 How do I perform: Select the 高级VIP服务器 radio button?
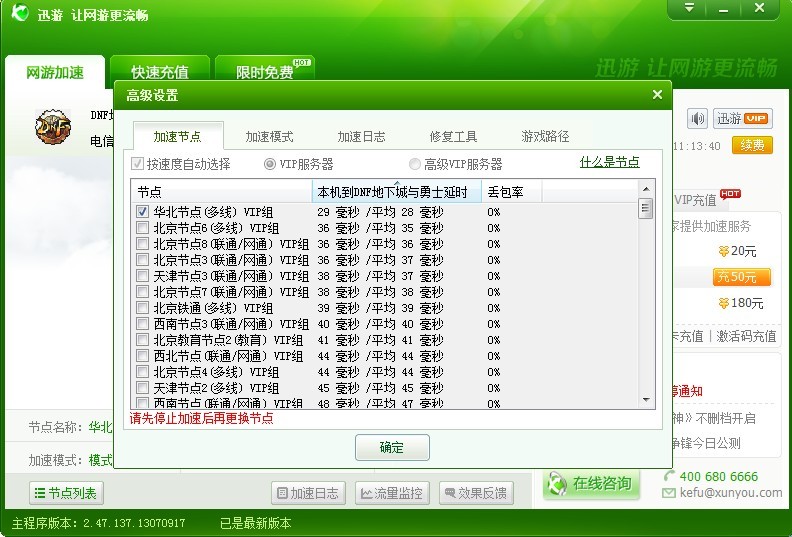pos(415,164)
